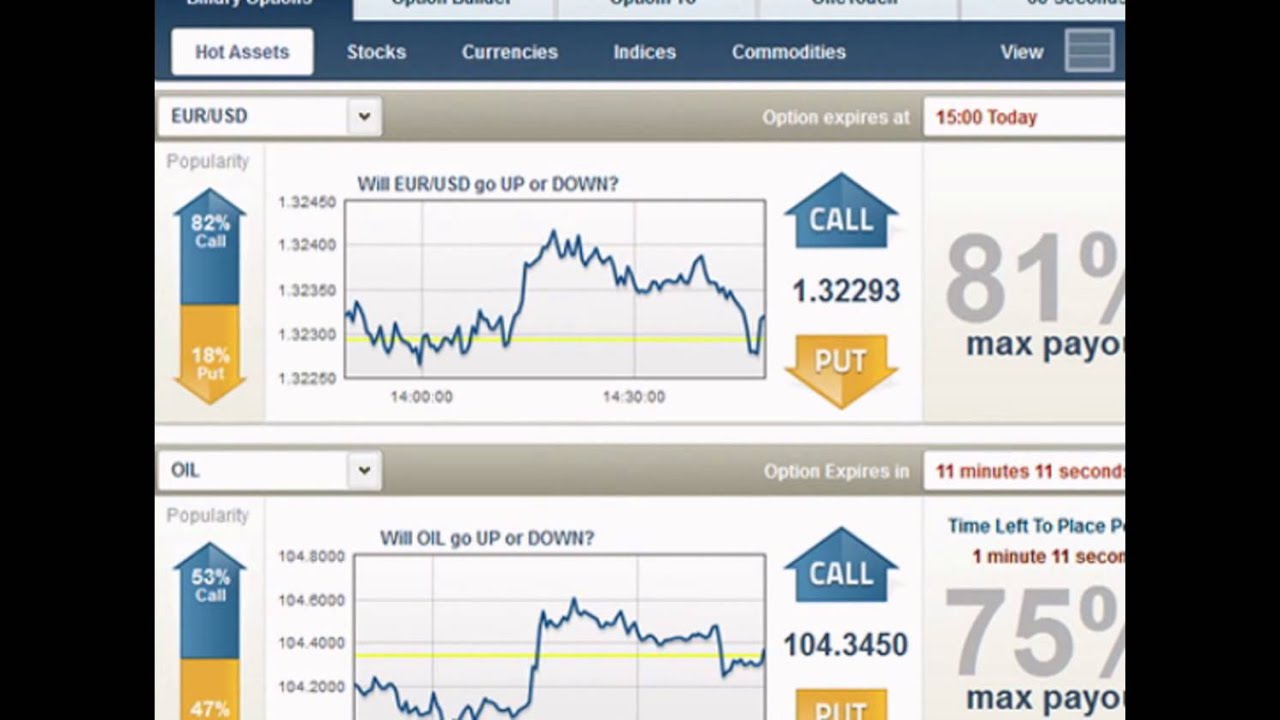Open the Stocks category
The width and height of the screenshot is (1280, 720).
point(376,52)
